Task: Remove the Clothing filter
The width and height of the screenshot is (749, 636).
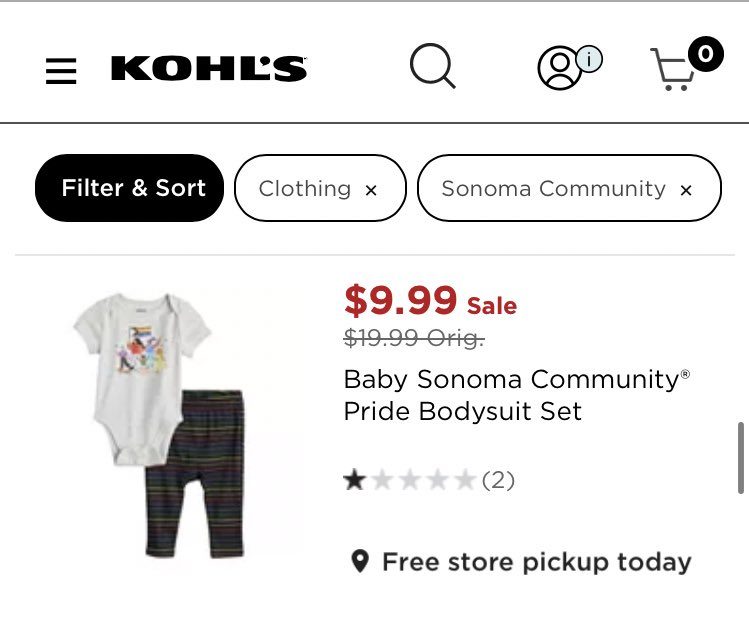Action: click(371, 190)
